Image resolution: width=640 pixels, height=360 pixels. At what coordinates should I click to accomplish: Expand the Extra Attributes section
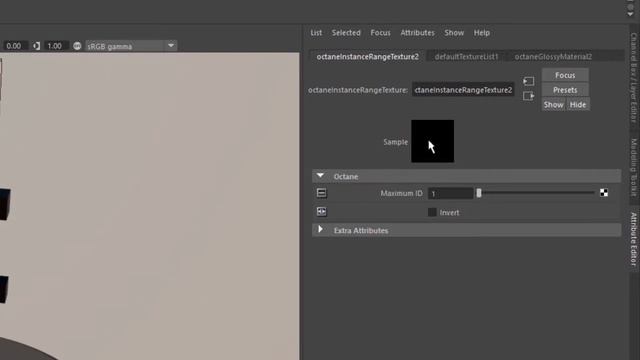(320, 230)
